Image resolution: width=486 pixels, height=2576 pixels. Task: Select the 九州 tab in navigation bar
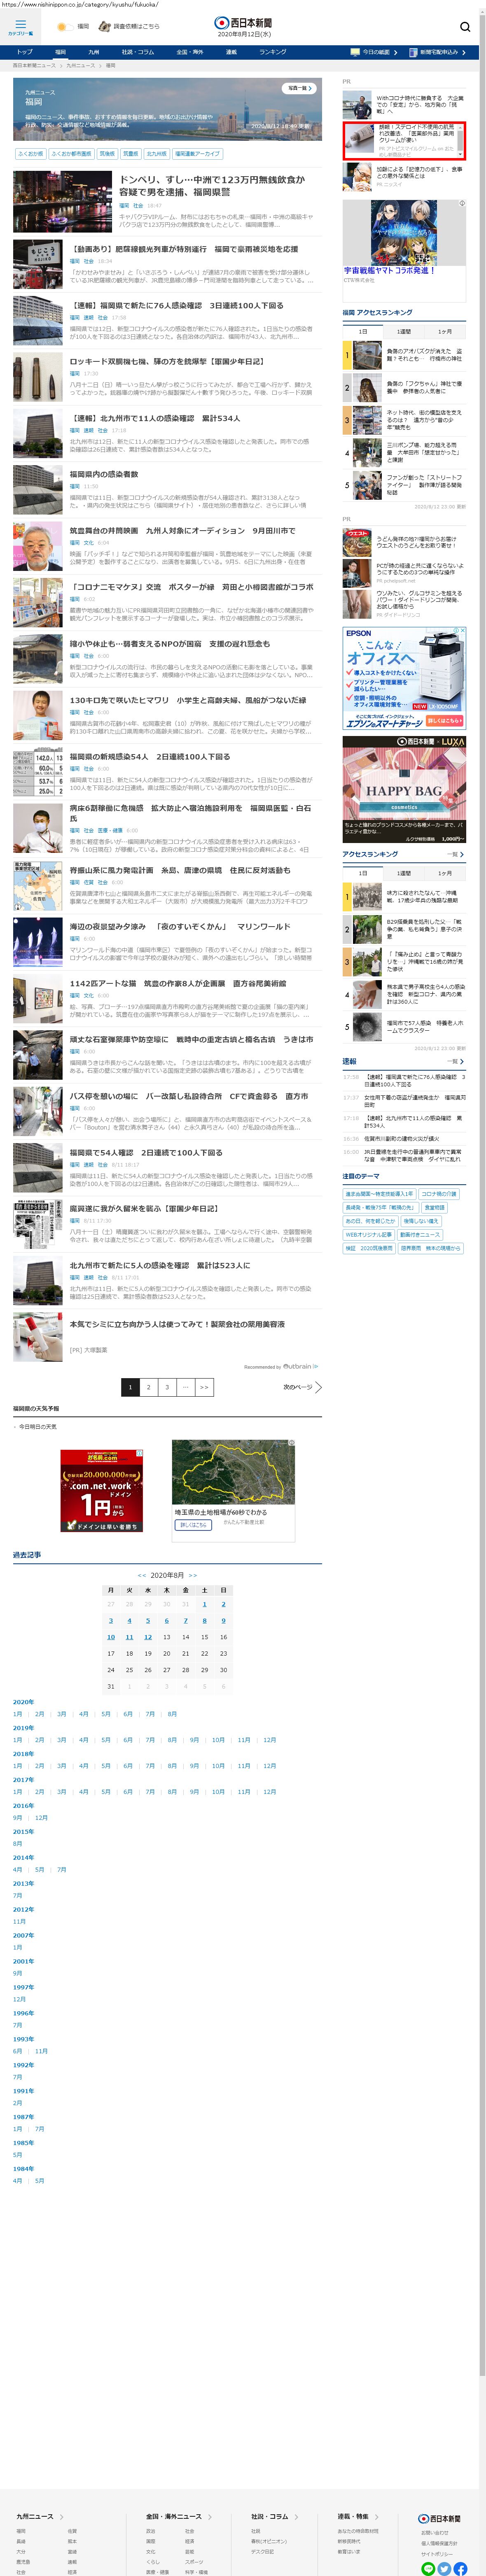(94, 52)
